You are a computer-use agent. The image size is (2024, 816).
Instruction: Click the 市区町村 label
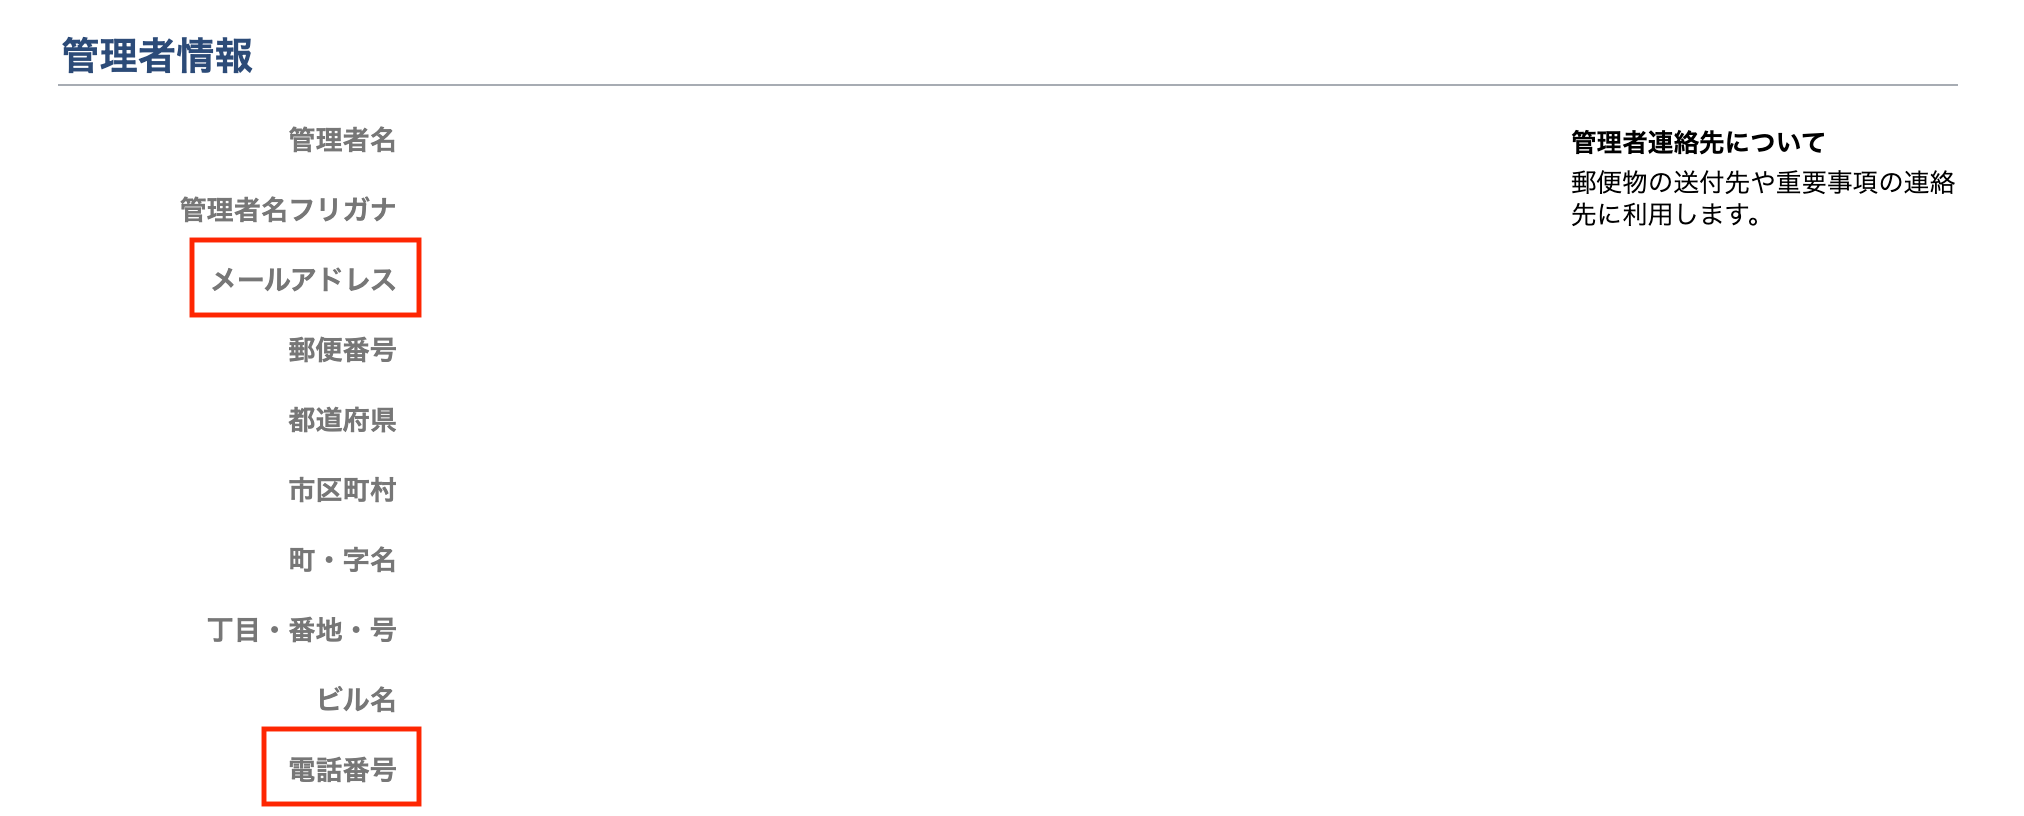point(342,490)
